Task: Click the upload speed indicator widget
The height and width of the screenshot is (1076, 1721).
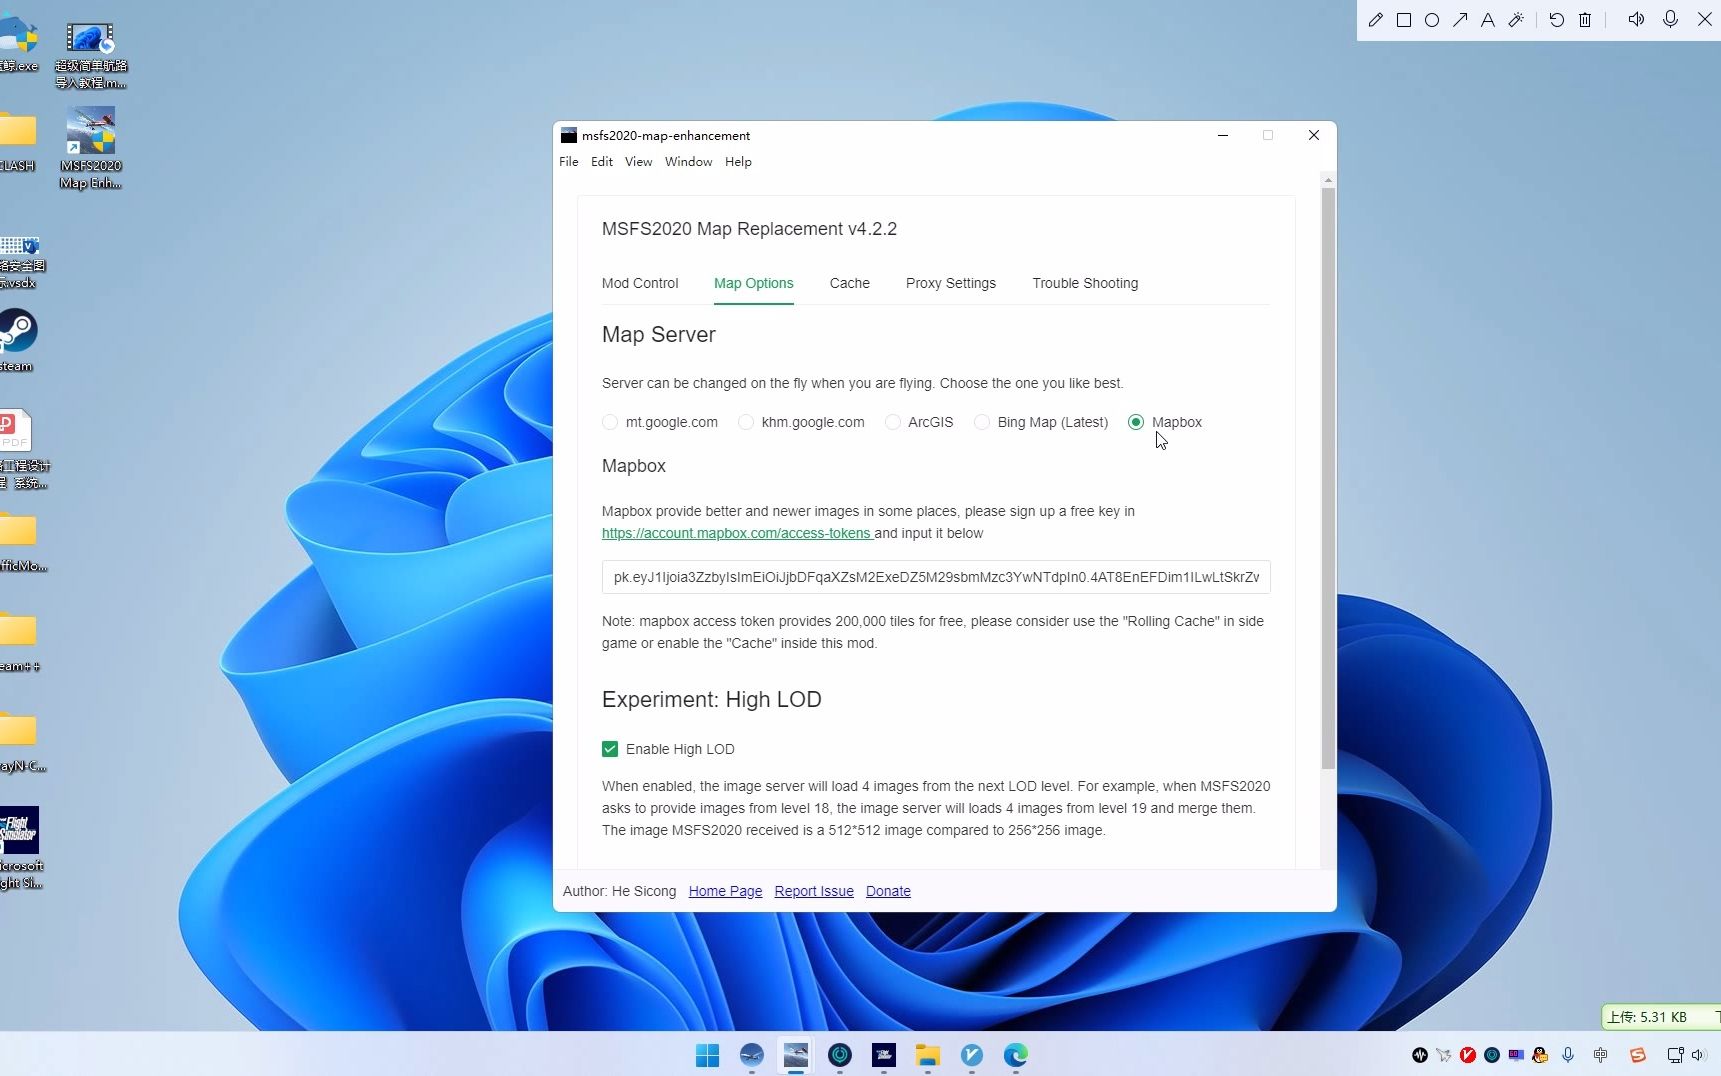Action: (x=1660, y=1017)
